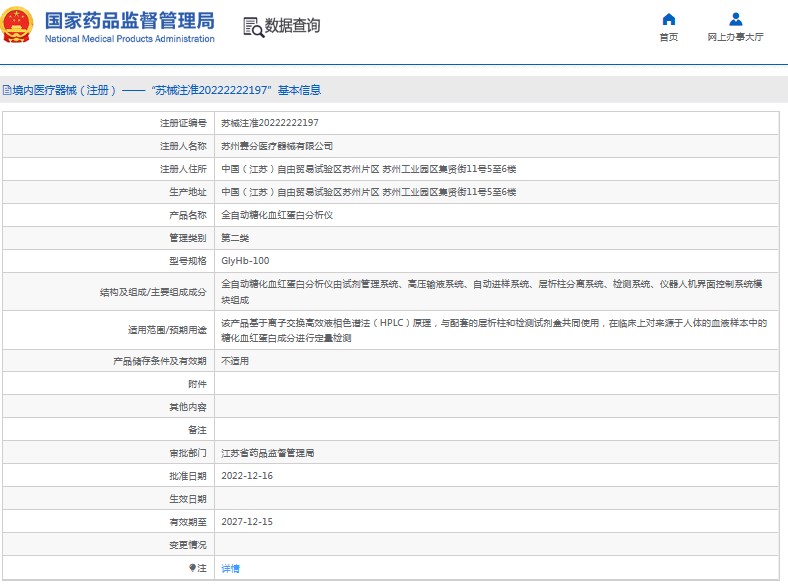Select registrant name 苏州壹分医疗器械有限公司
This screenshot has height=588, width=788.
click(277, 146)
